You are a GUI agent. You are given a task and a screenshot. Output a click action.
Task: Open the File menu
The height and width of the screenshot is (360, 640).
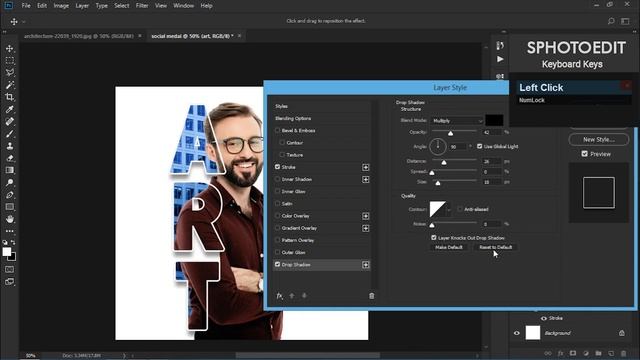(x=26, y=6)
